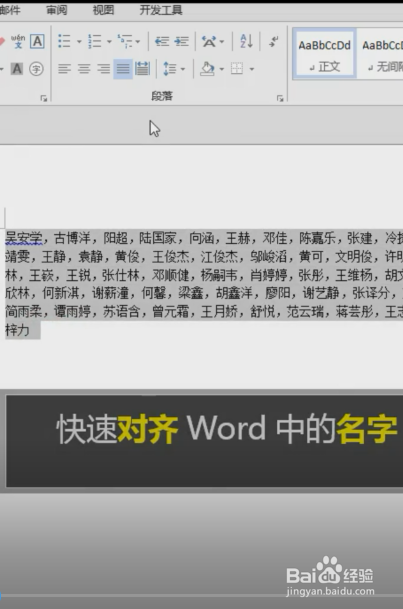
Task: Click the last-line text 梓力
Action: [x=17, y=330]
